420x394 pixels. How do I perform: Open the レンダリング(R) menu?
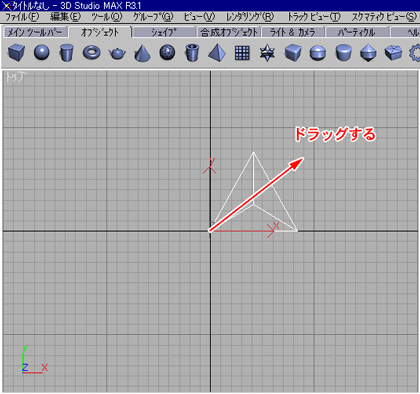[250, 17]
